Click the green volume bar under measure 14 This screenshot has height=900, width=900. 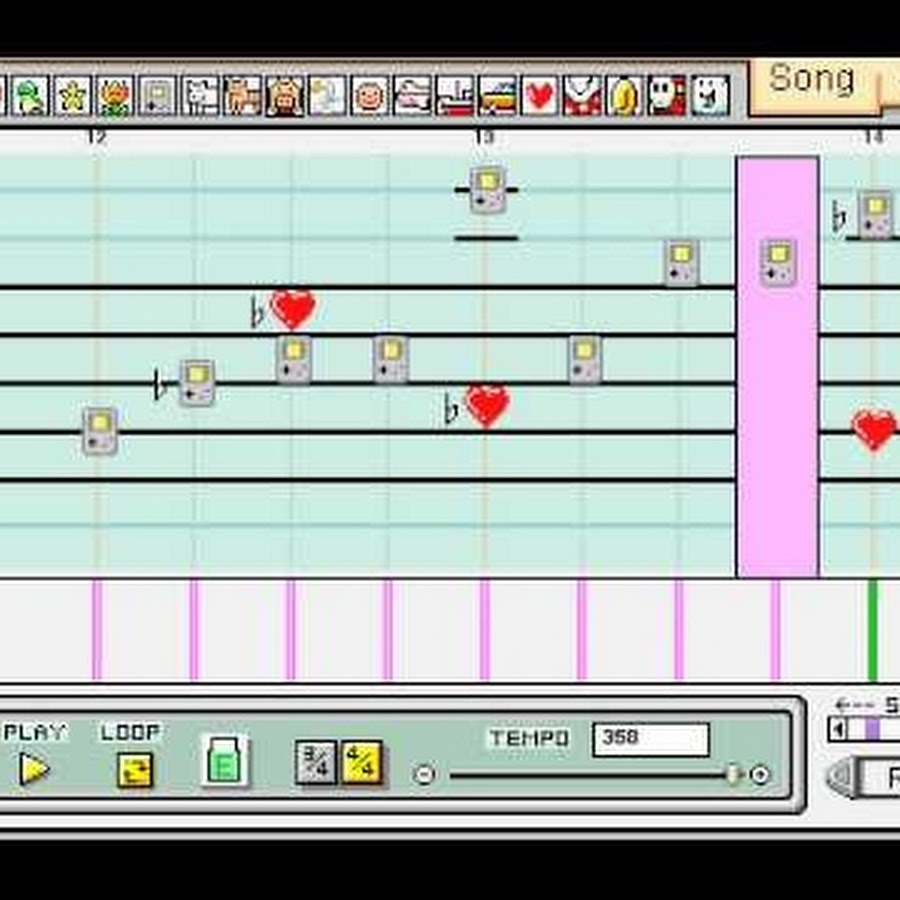(x=872, y=630)
